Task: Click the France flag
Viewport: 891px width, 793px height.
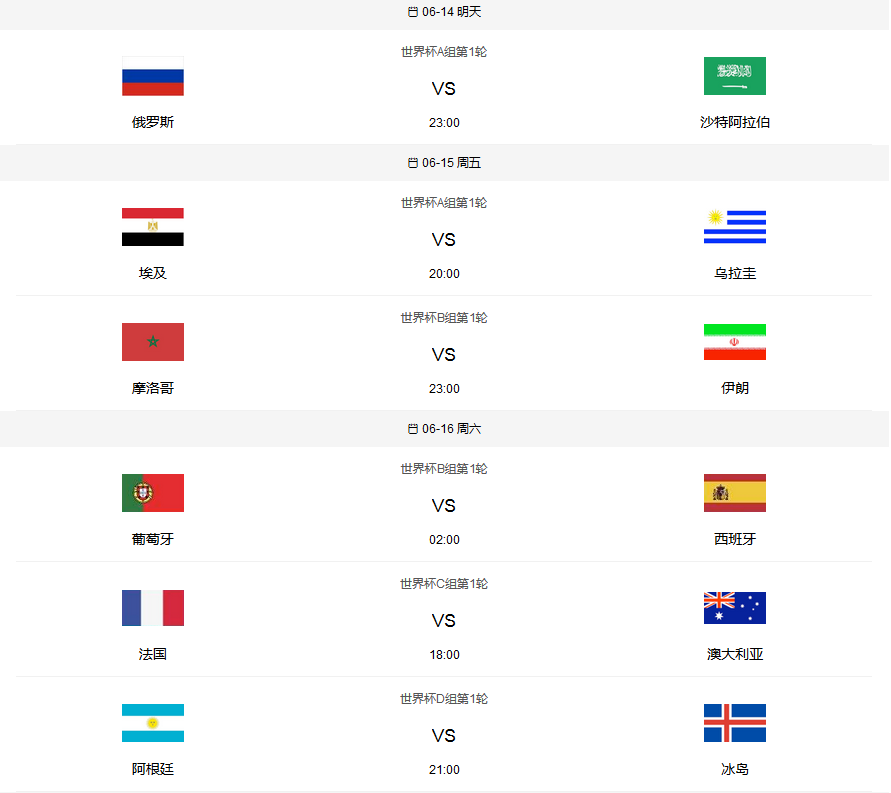Action: click(153, 608)
